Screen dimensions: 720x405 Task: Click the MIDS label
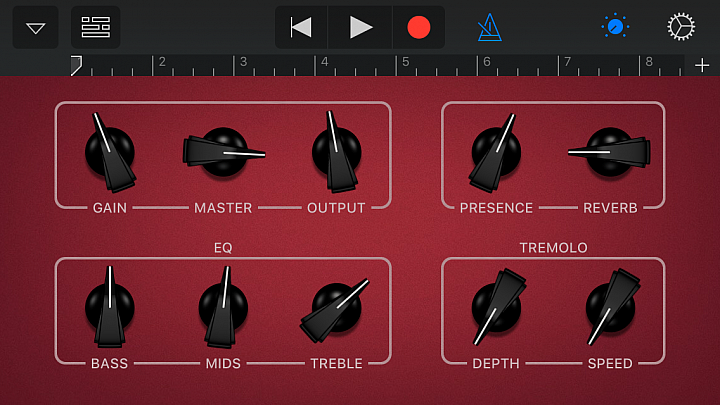click(x=223, y=364)
